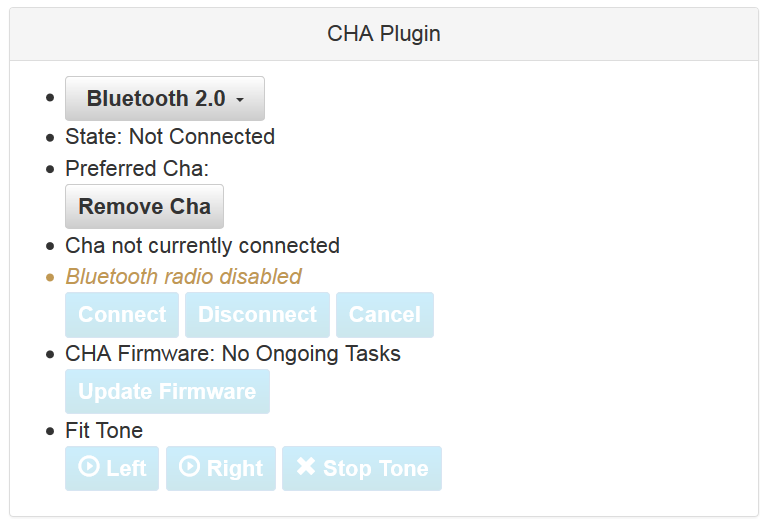Click the 'Fit Tone' label

(104, 431)
